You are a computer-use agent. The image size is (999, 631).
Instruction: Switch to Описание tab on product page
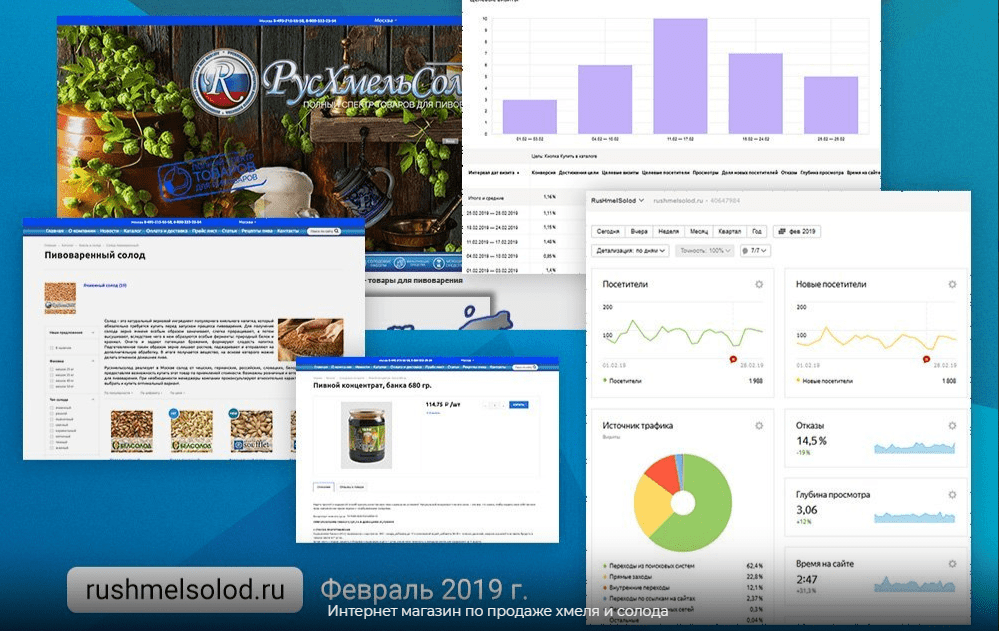tap(324, 487)
